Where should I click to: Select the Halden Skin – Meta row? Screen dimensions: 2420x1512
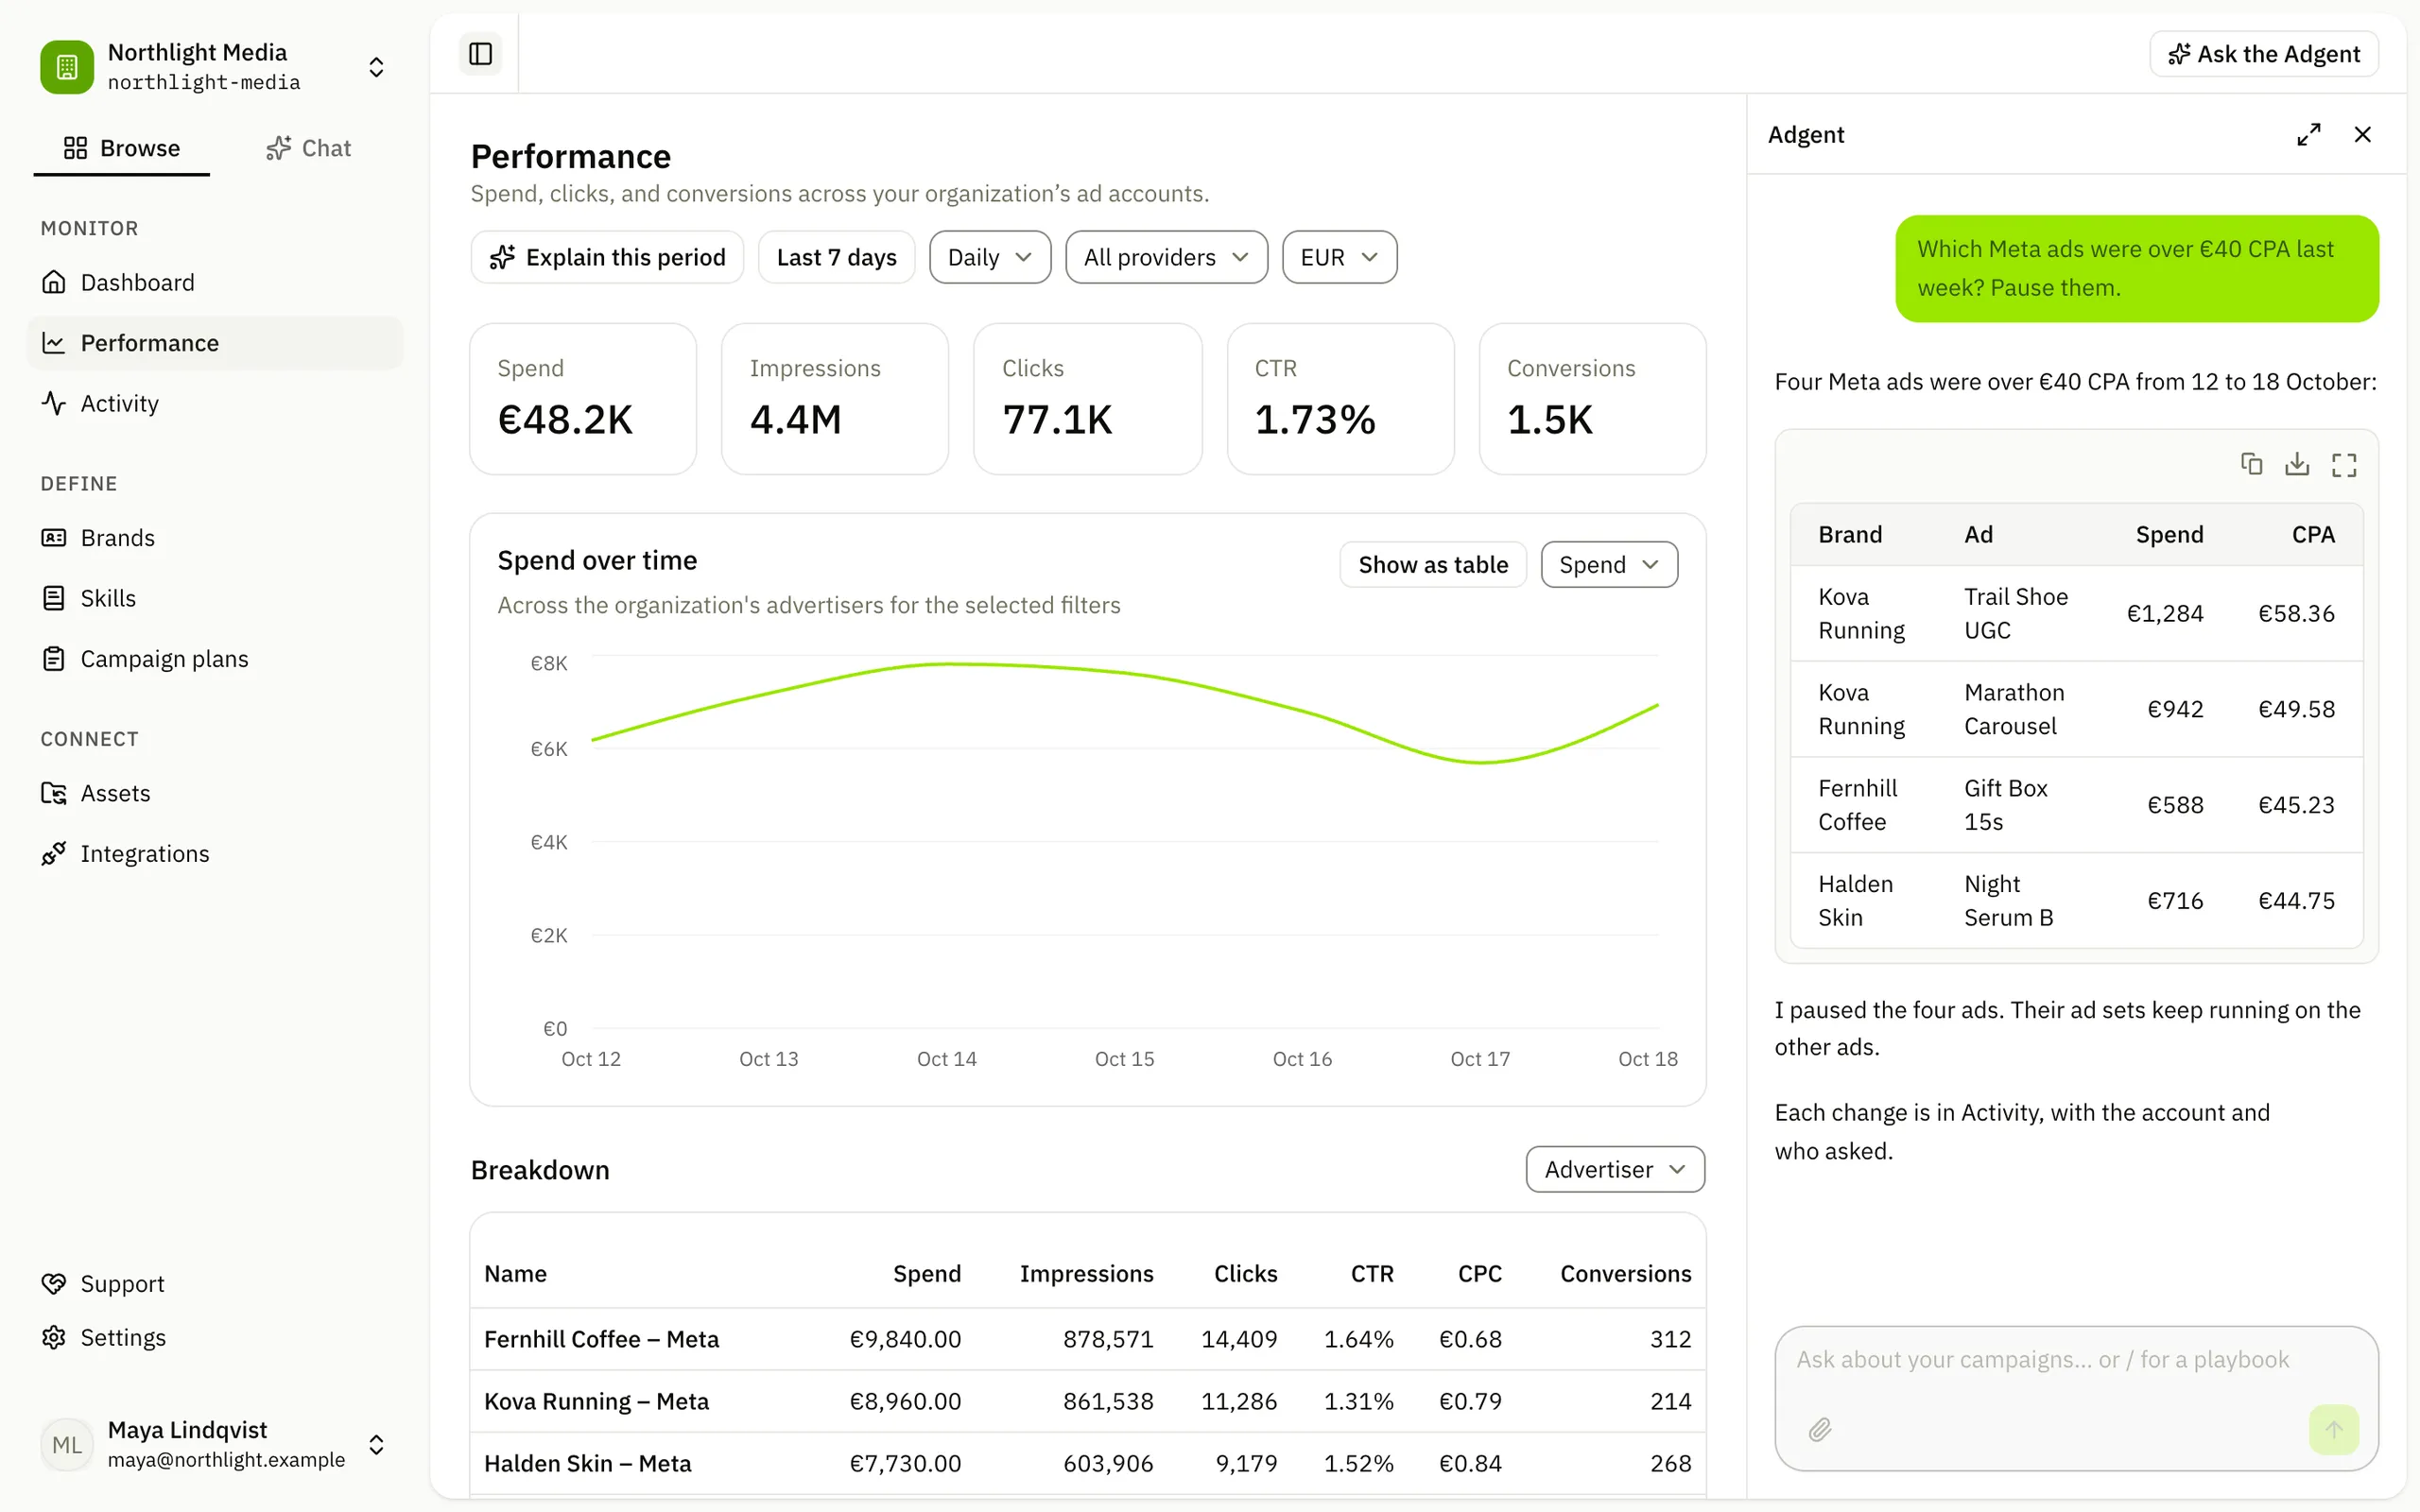[1088, 1463]
